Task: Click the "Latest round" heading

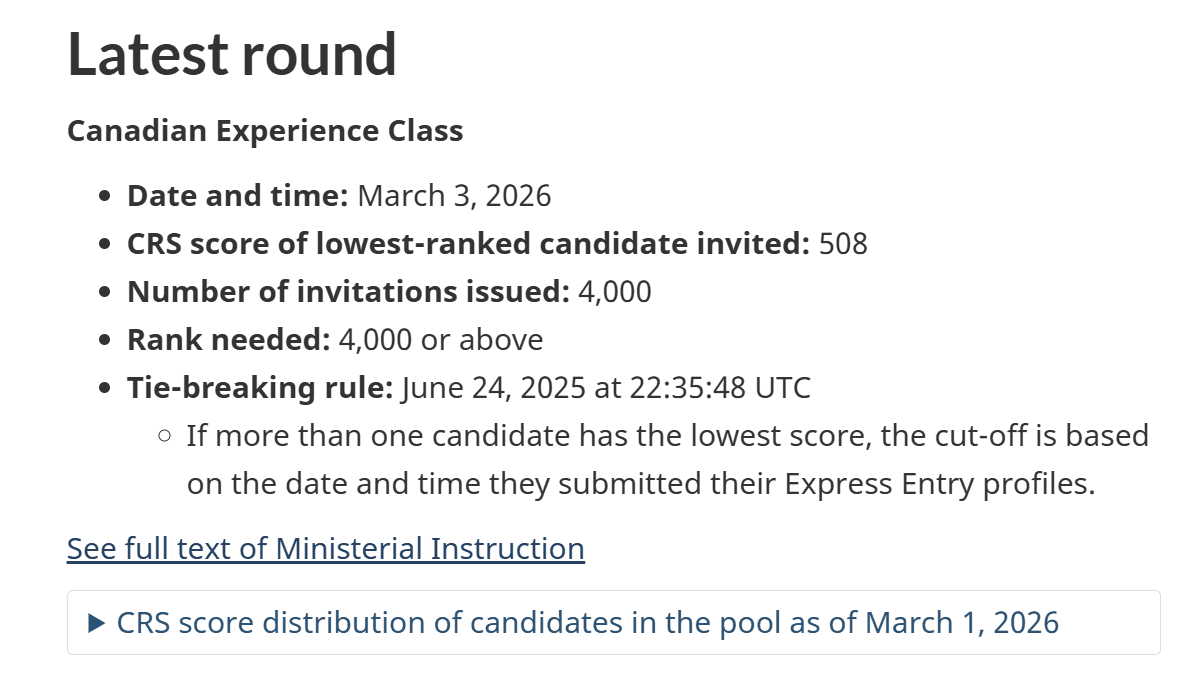Action: pyautogui.click(x=231, y=55)
